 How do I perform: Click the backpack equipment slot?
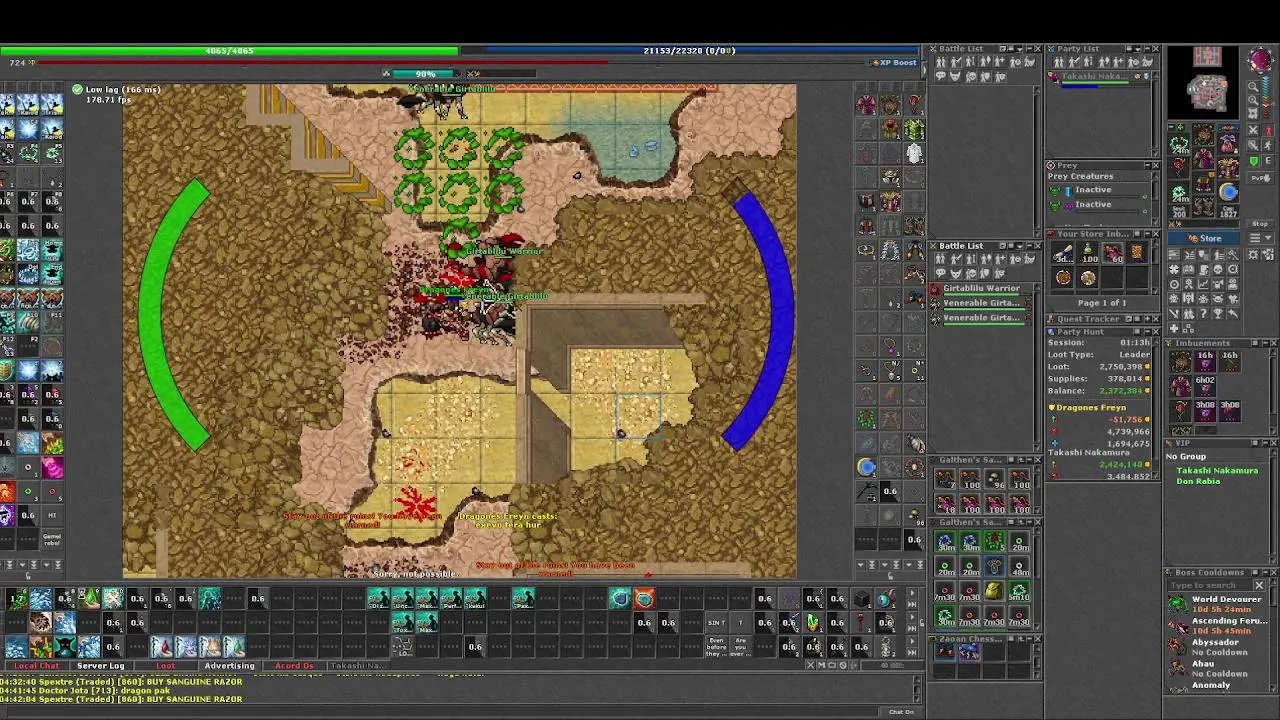1227,142
